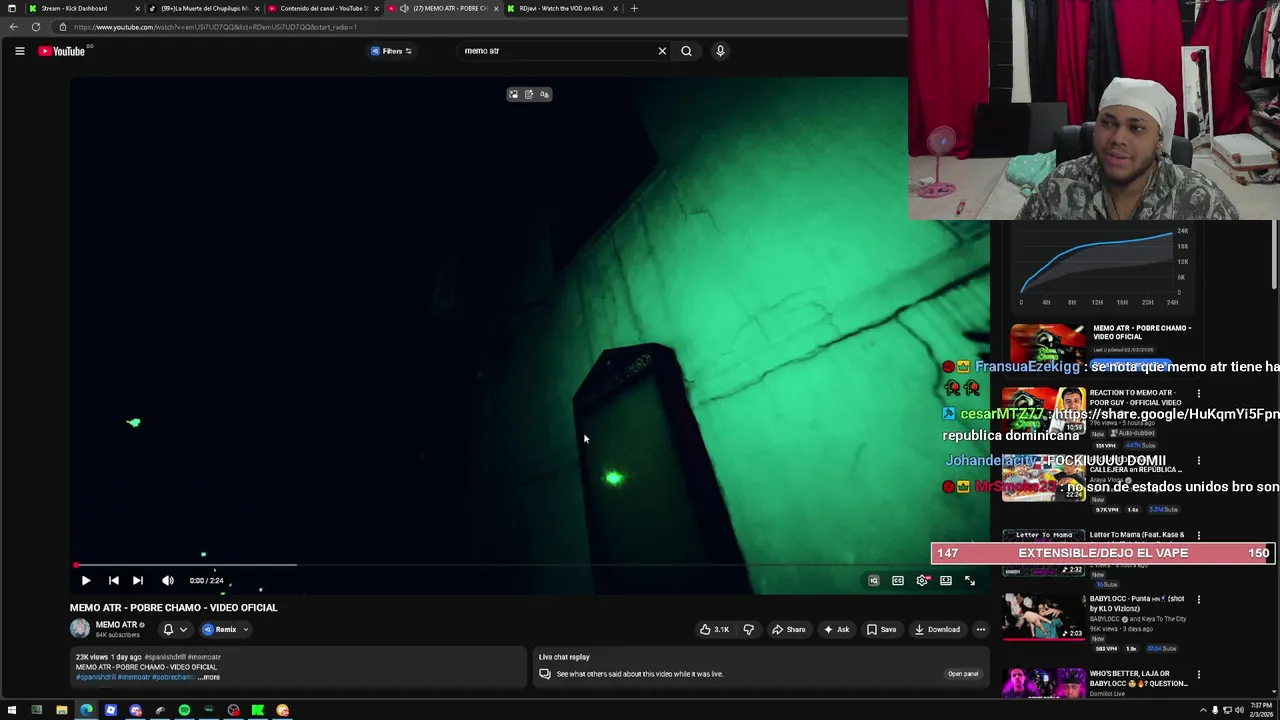The width and height of the screenshot is (1280, 720).
Task: Like the video with thumbs up
Action: [714, 629]
